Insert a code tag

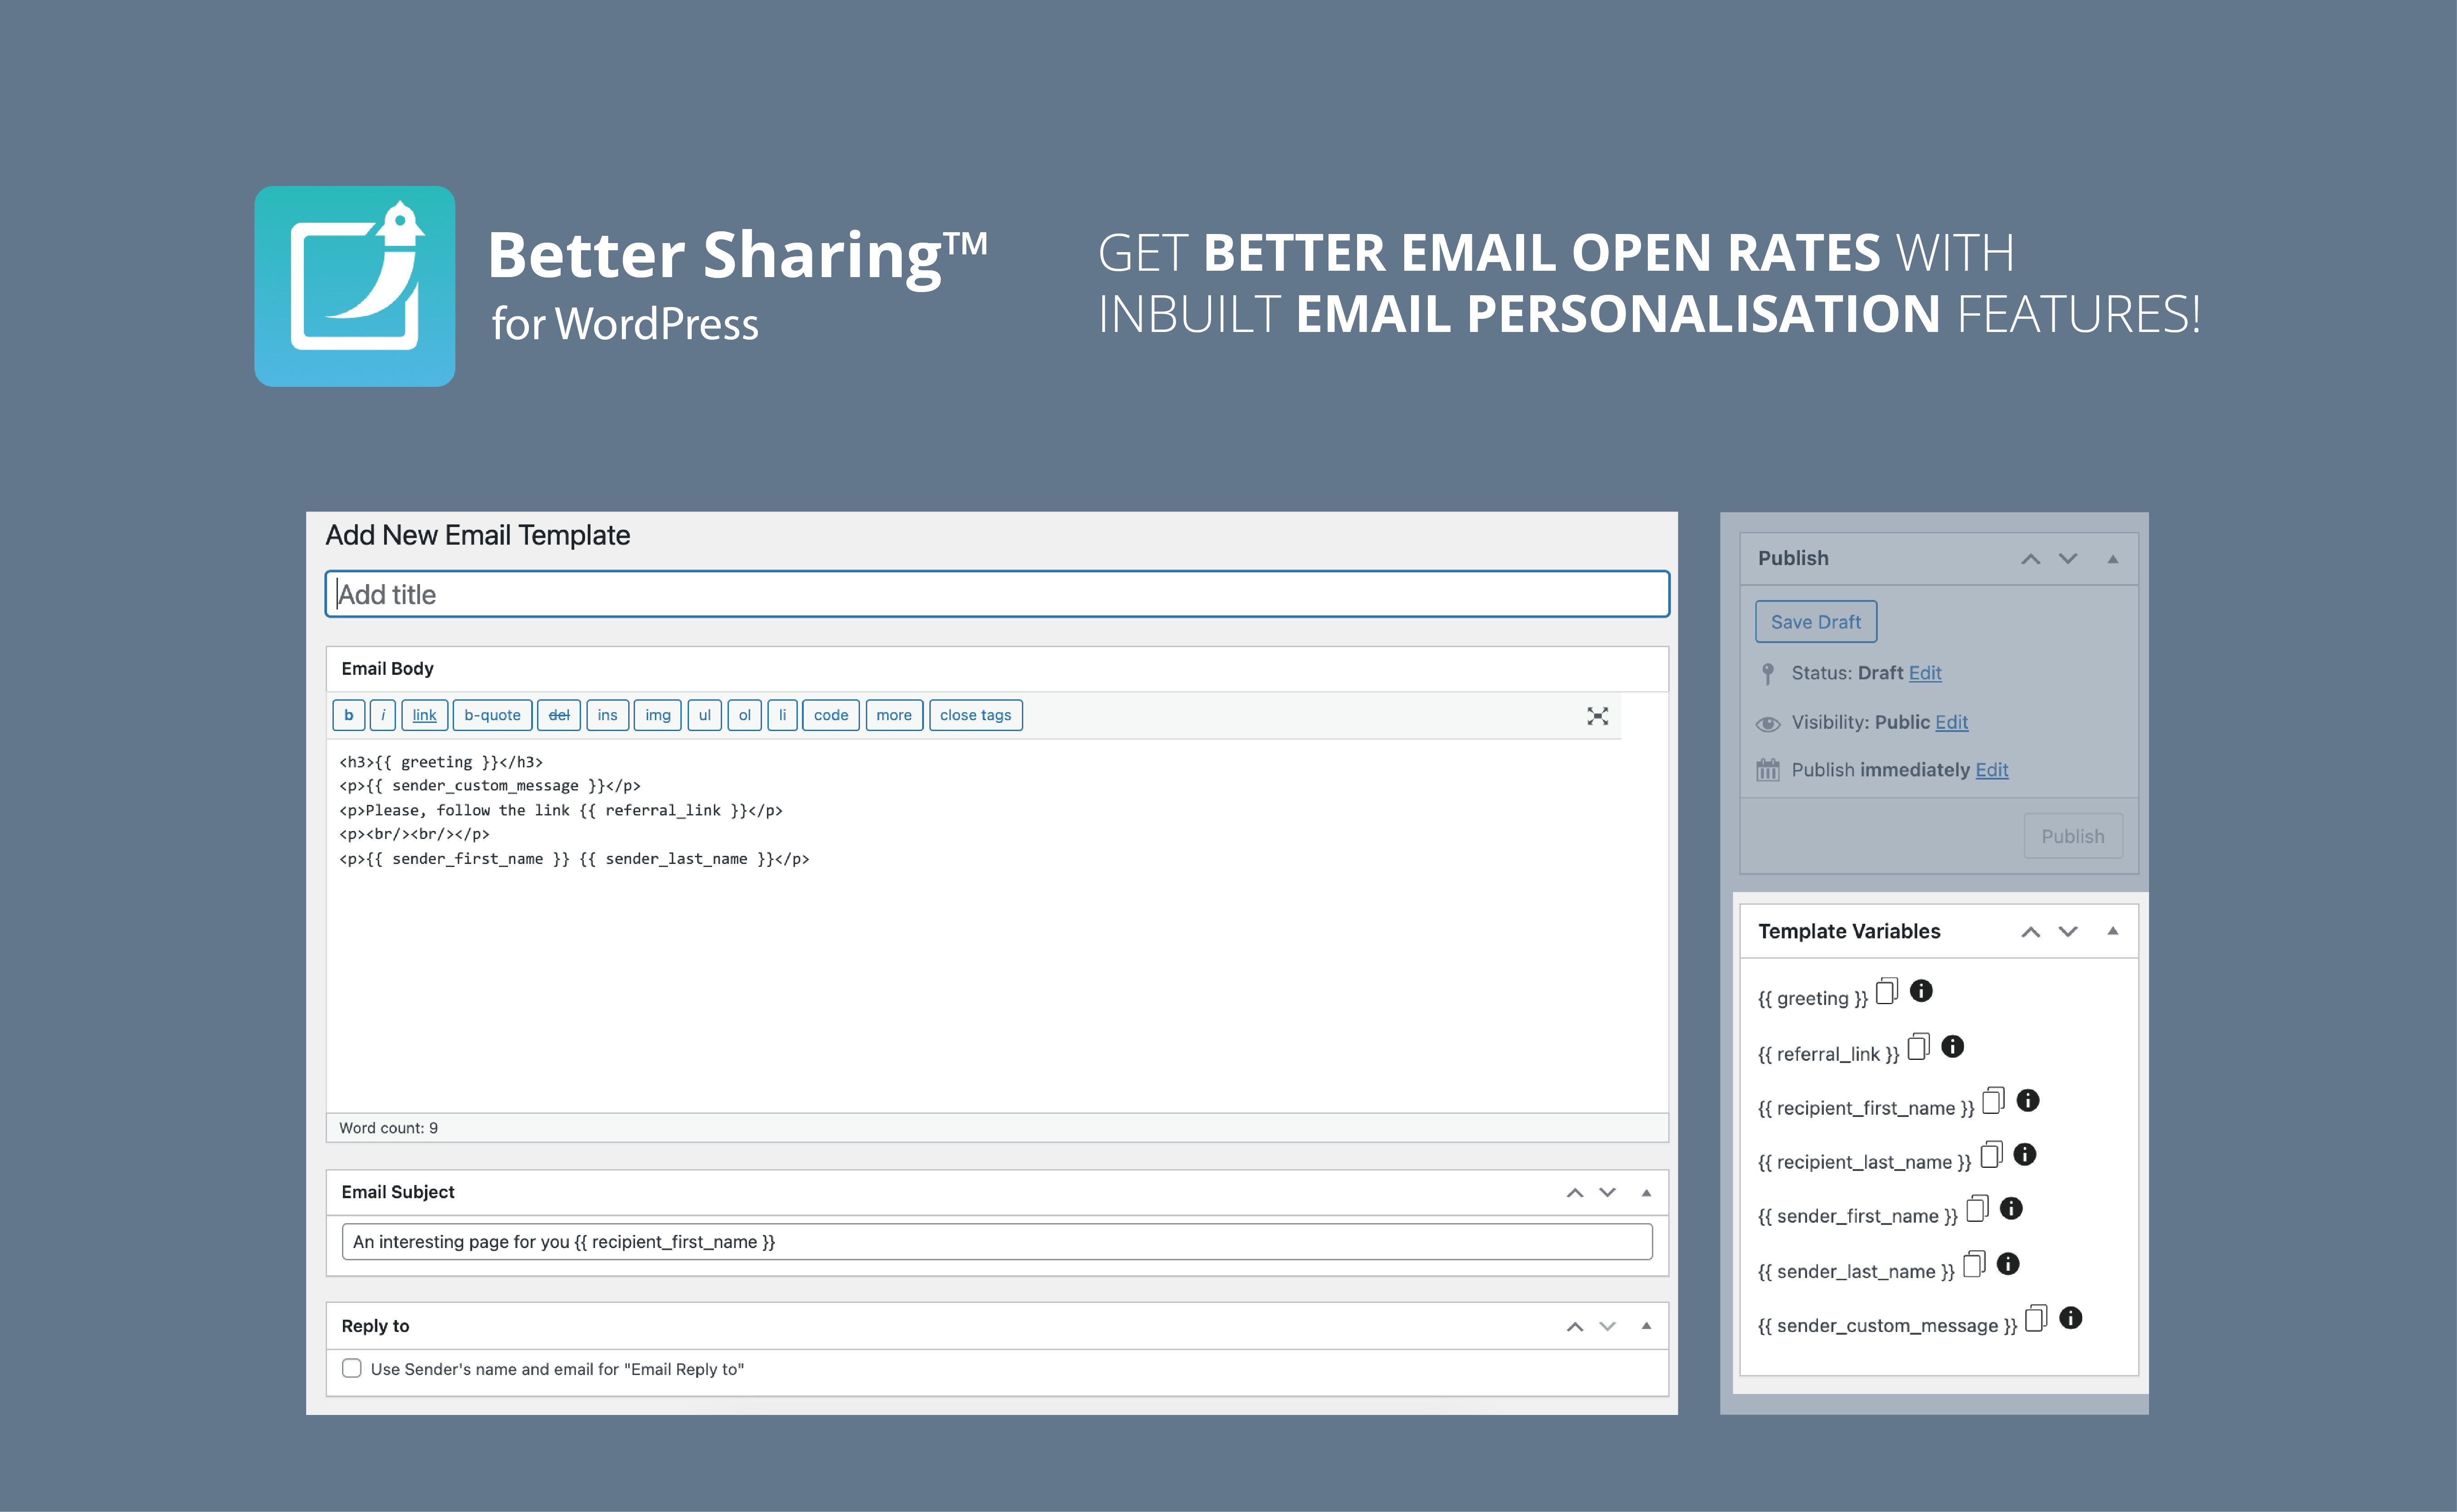[830, 715]
